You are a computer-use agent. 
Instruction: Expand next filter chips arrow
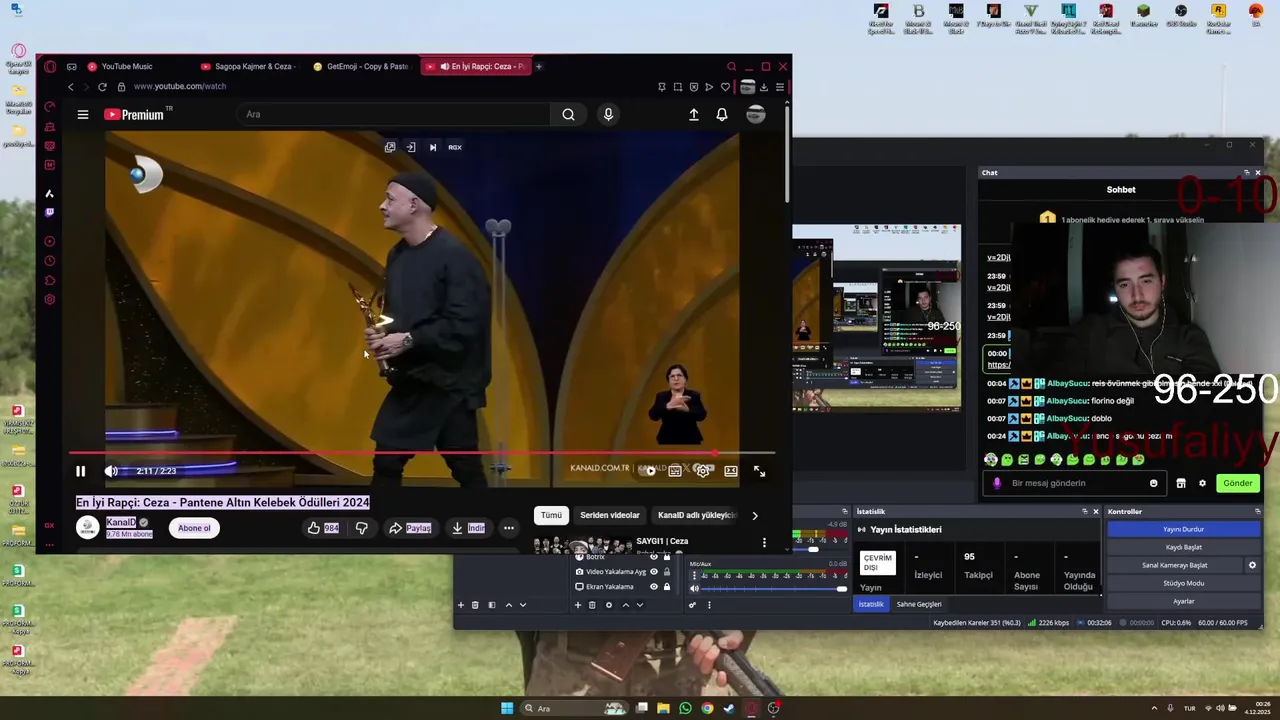[755, 515]
